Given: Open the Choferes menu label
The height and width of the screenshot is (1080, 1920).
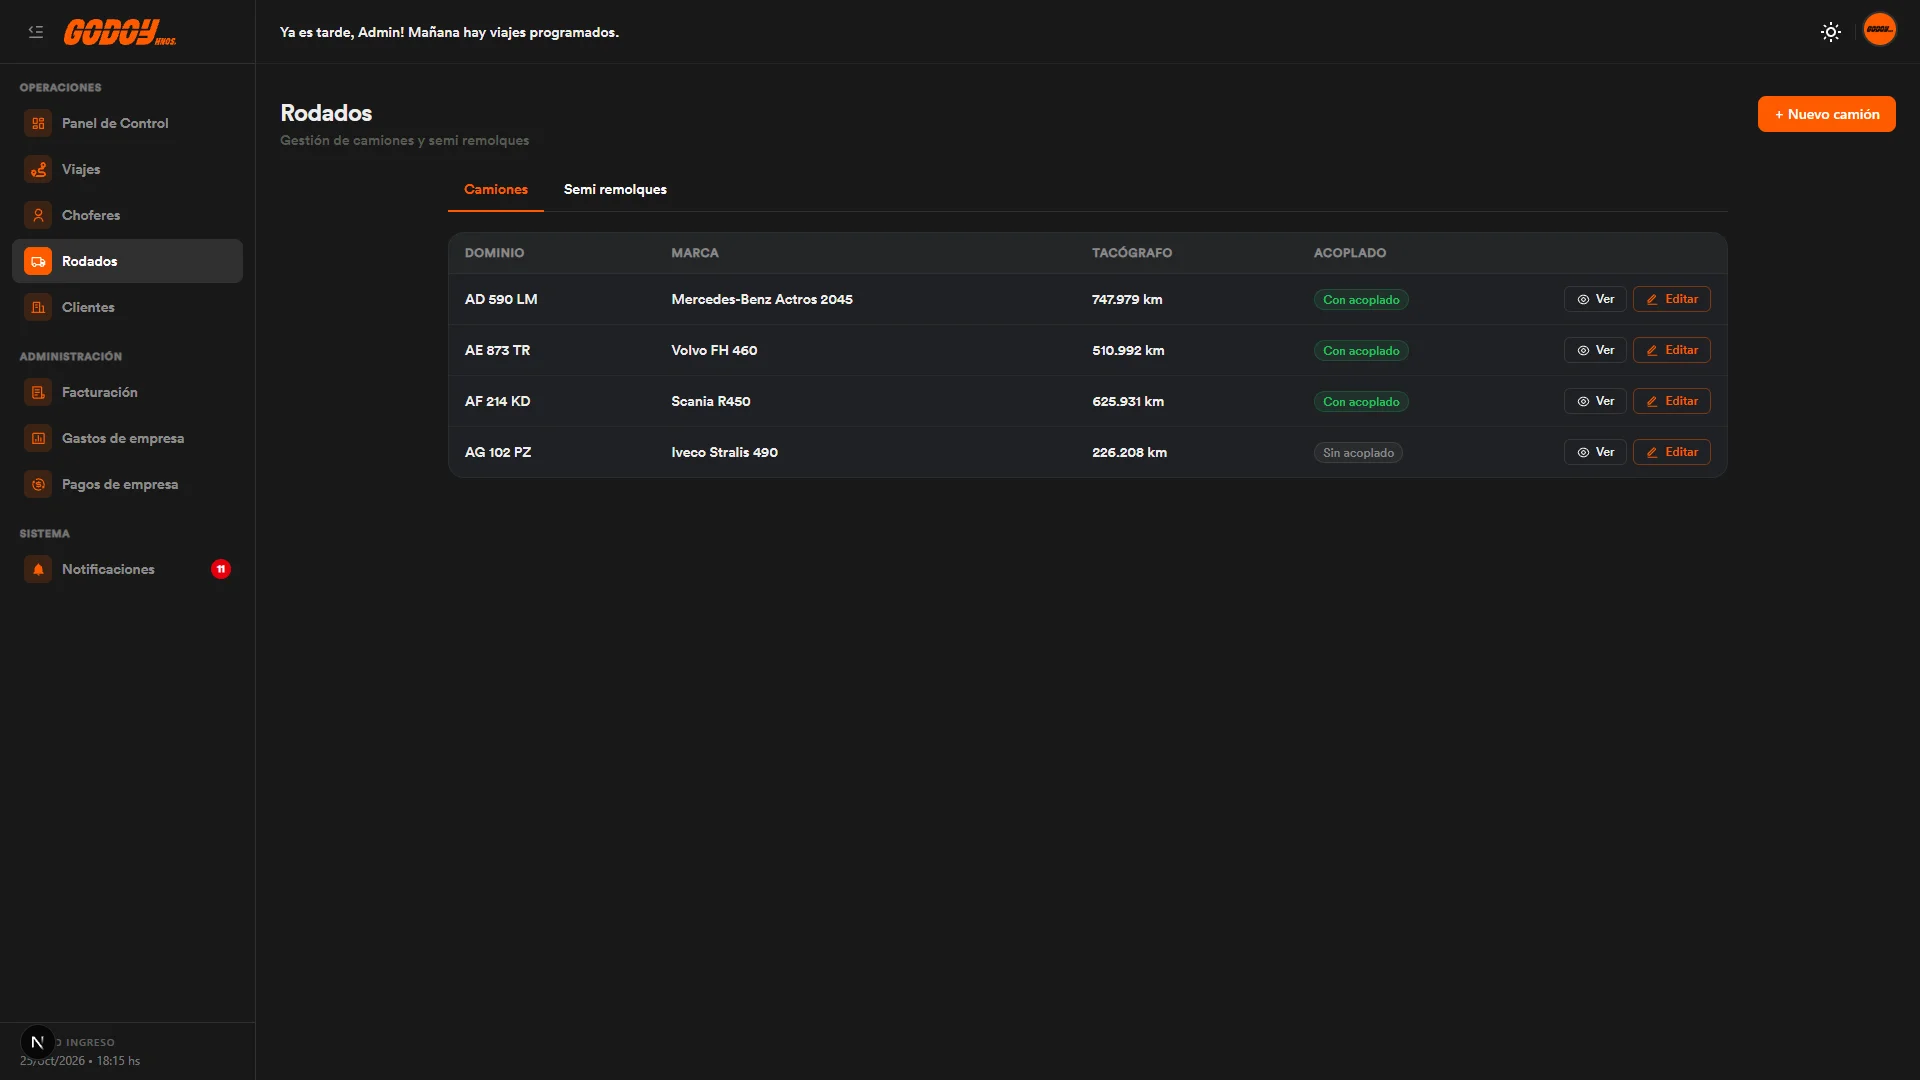Looking at the screenshot, I should 91,215.
